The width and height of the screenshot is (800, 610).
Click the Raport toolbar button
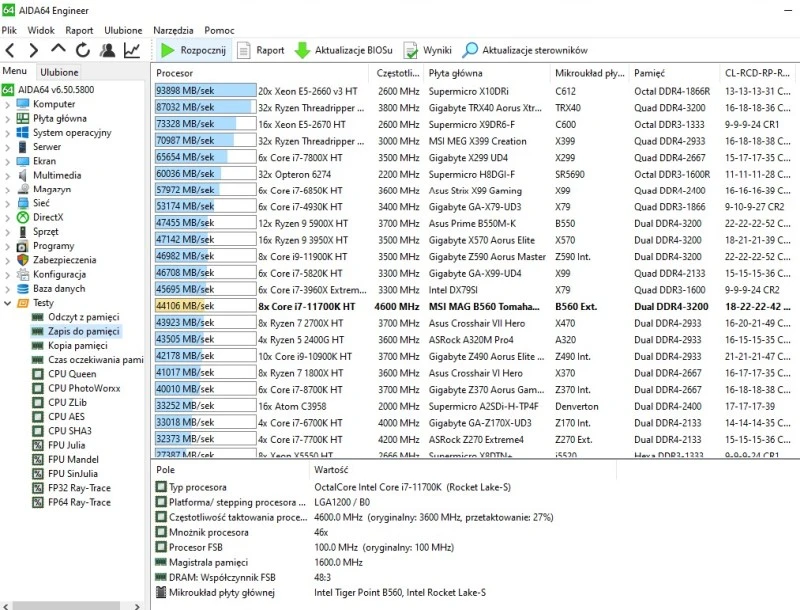point(260,50)
